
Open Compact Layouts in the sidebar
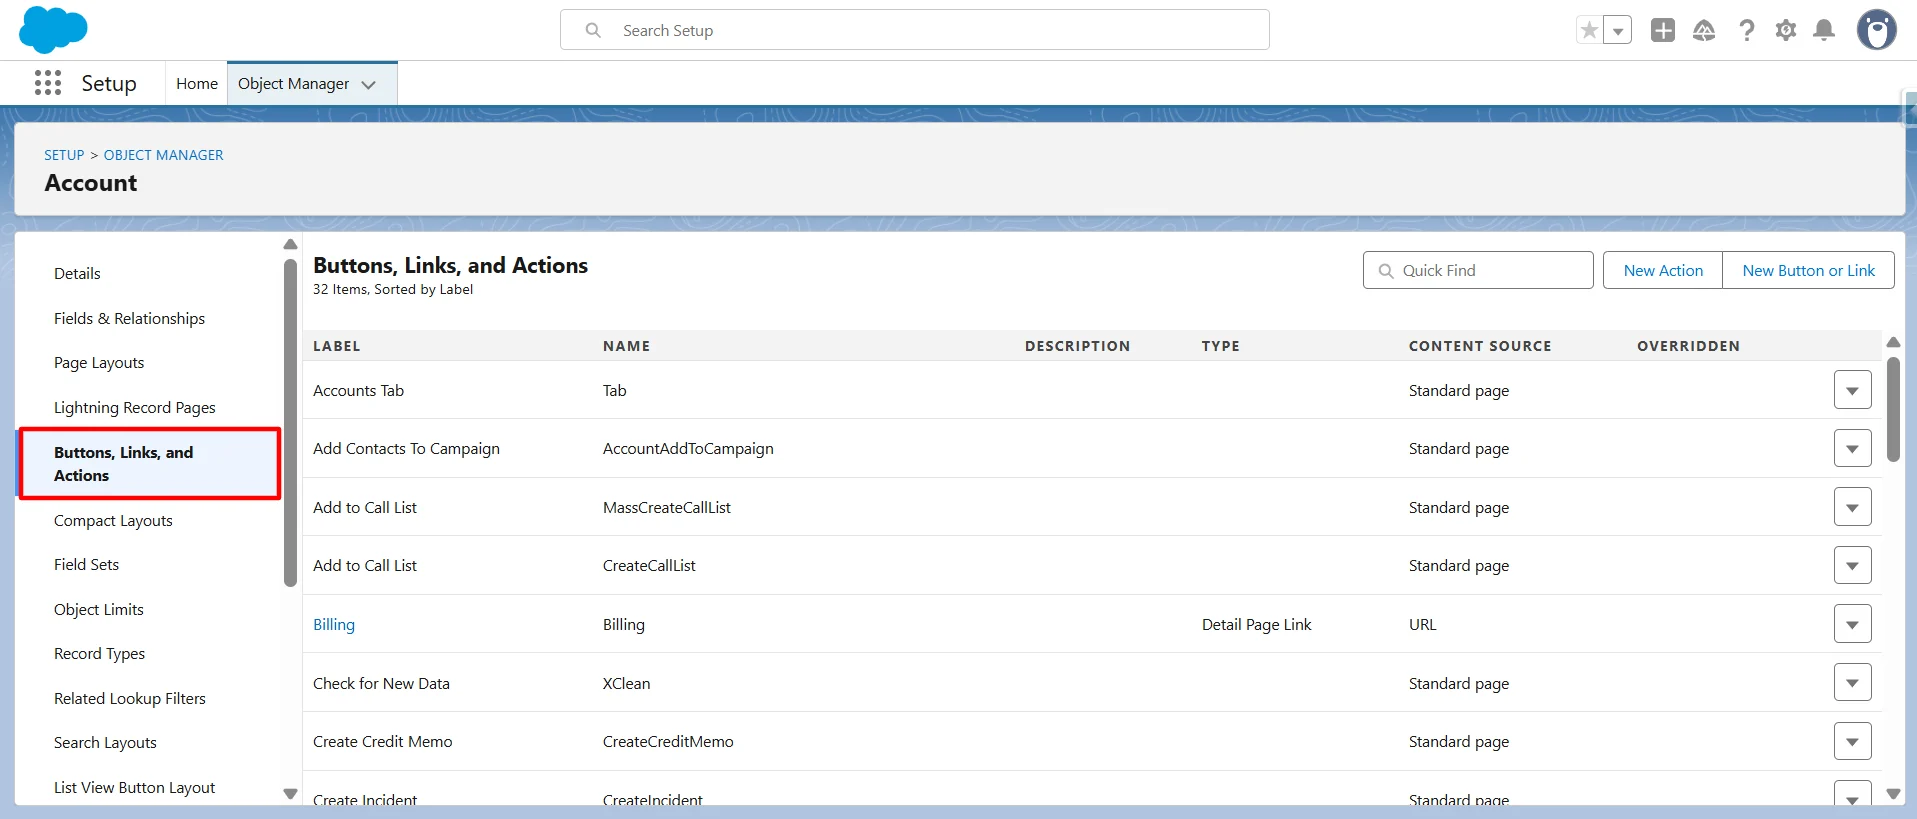click(113, 521)
